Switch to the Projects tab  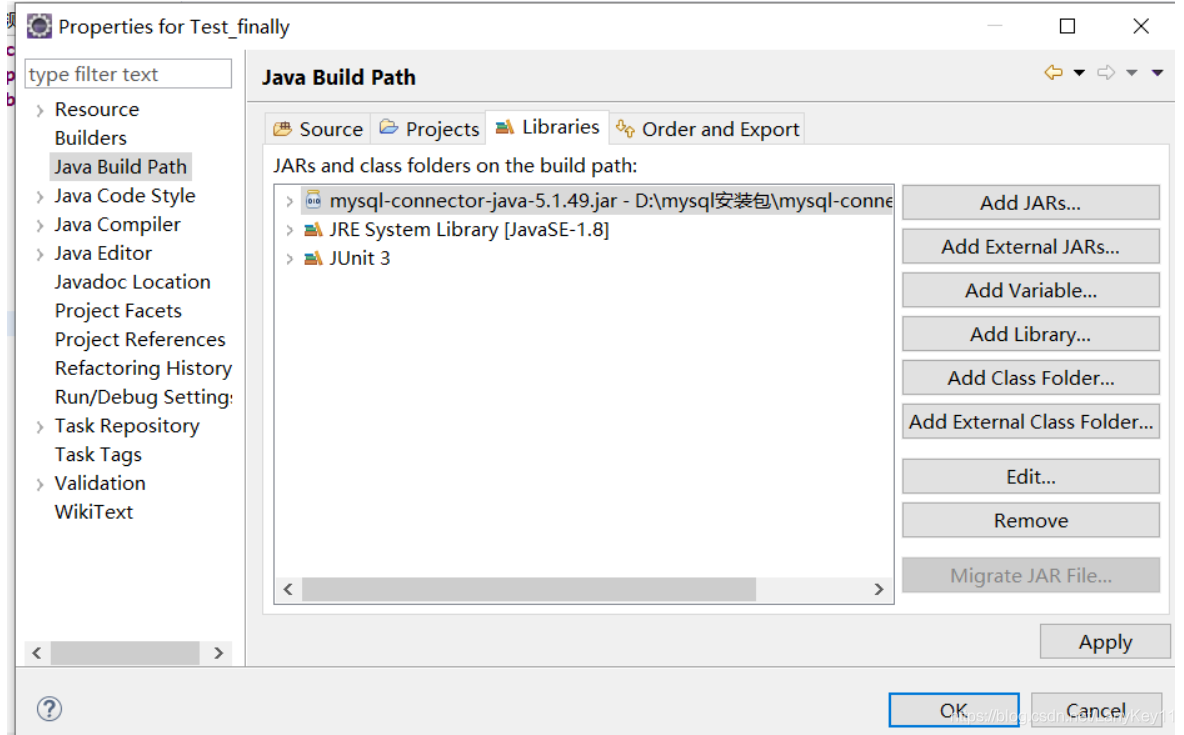430,129
